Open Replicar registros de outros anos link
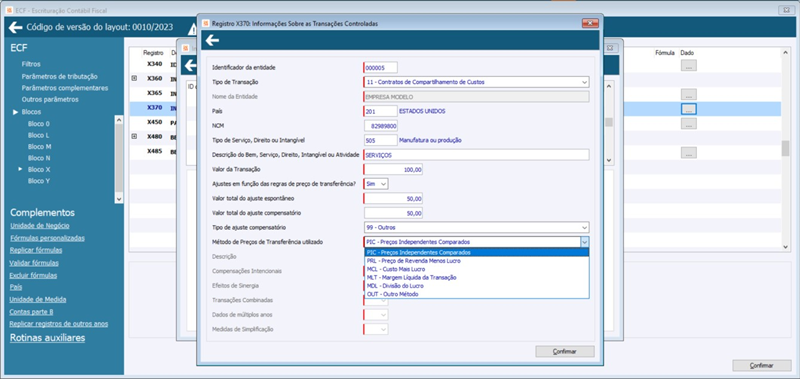 [59, 324]
